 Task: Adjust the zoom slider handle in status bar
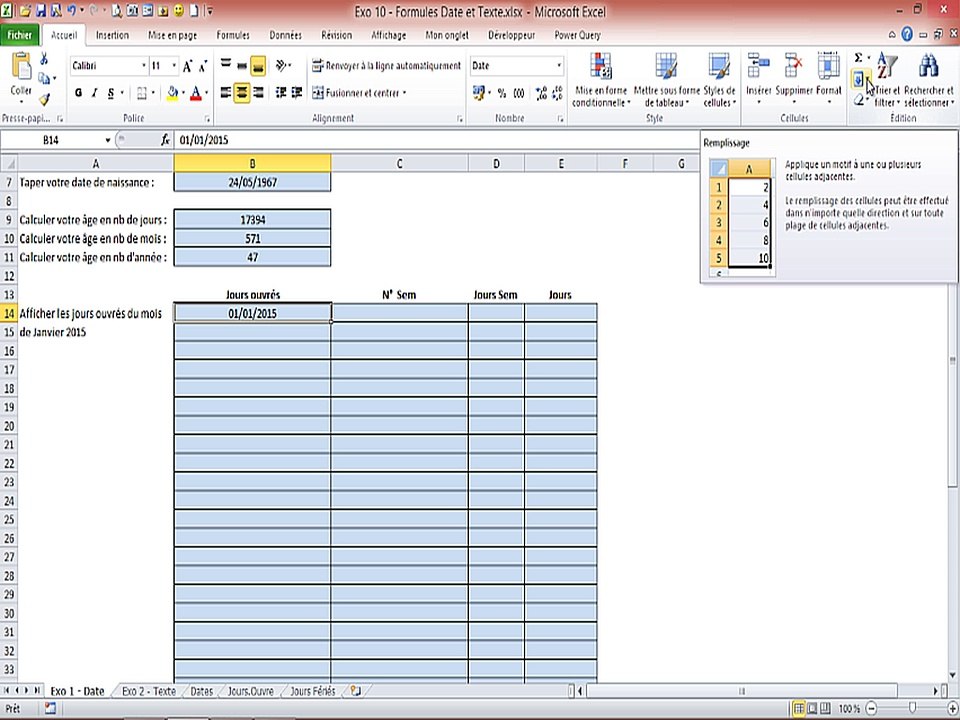pos(912,708)
